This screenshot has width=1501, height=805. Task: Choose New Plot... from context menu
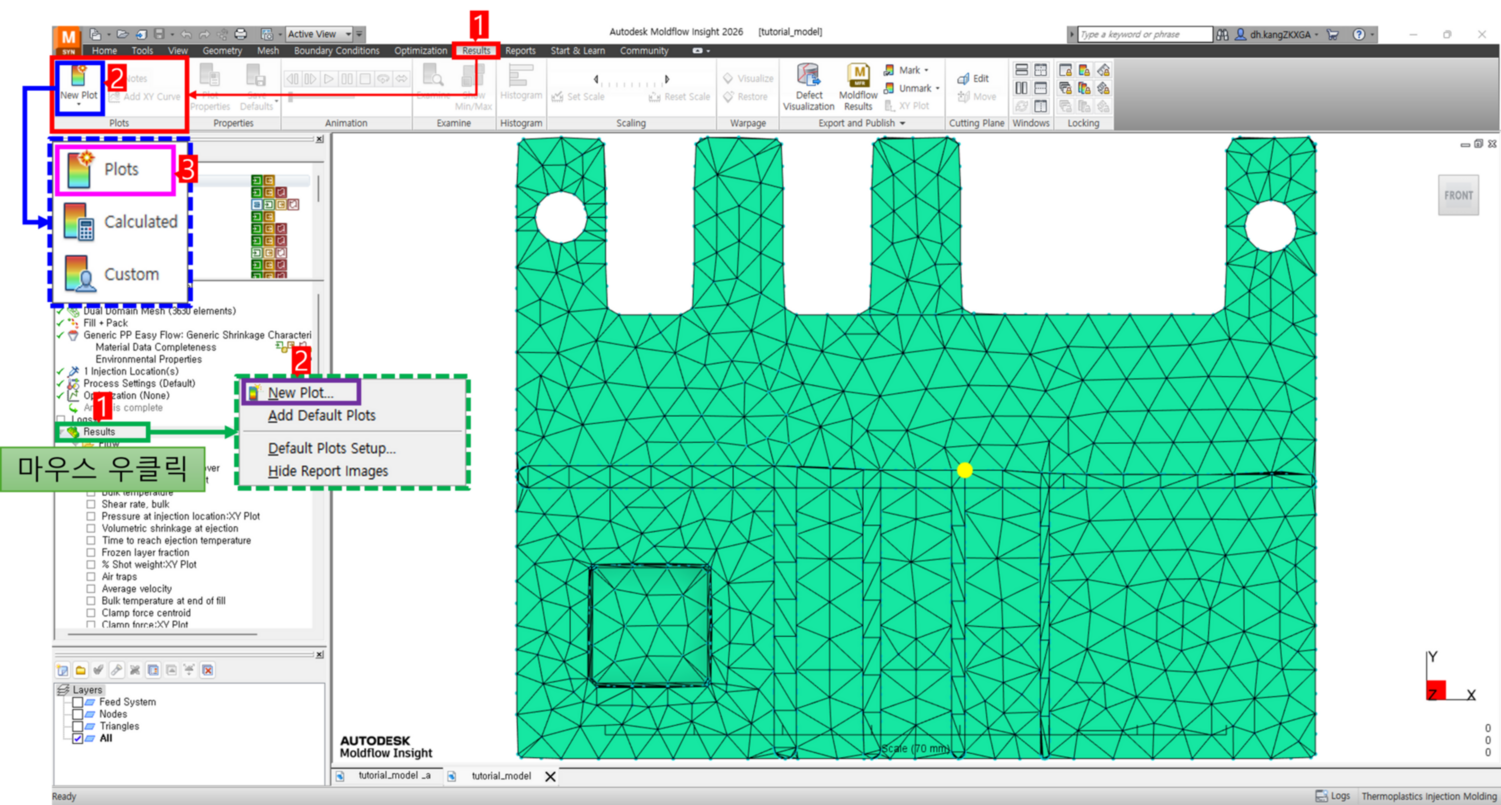point(300,393)
